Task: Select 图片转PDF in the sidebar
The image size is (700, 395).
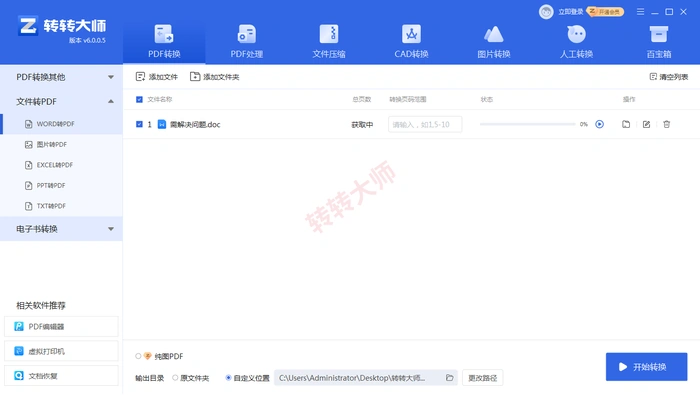Action: (62, 145)
